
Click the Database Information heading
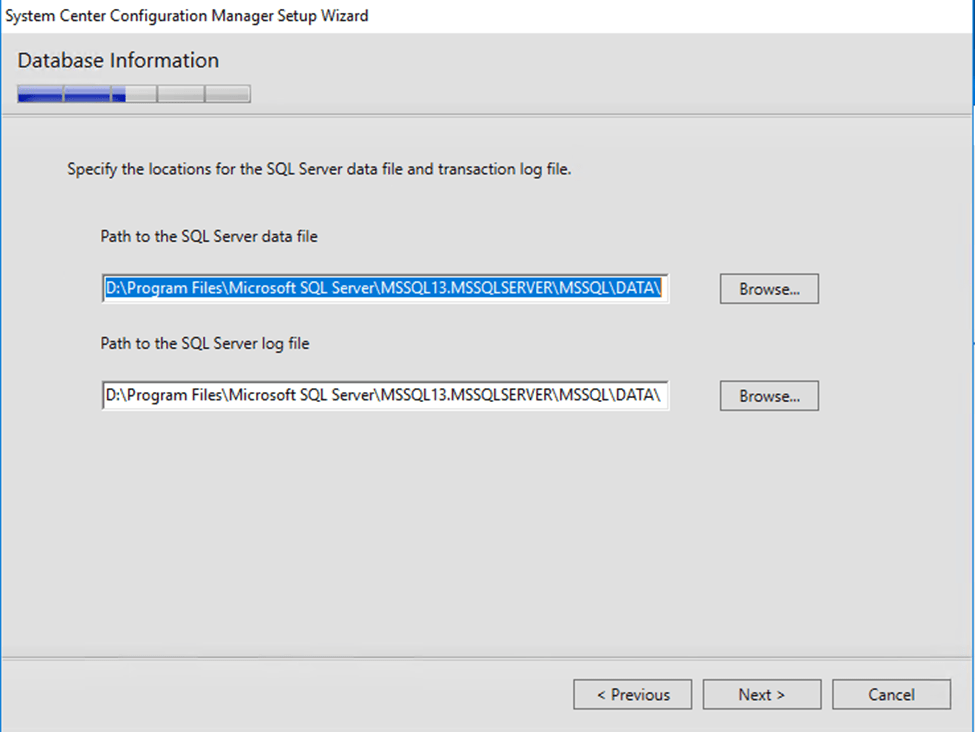(x=118, y=60)
